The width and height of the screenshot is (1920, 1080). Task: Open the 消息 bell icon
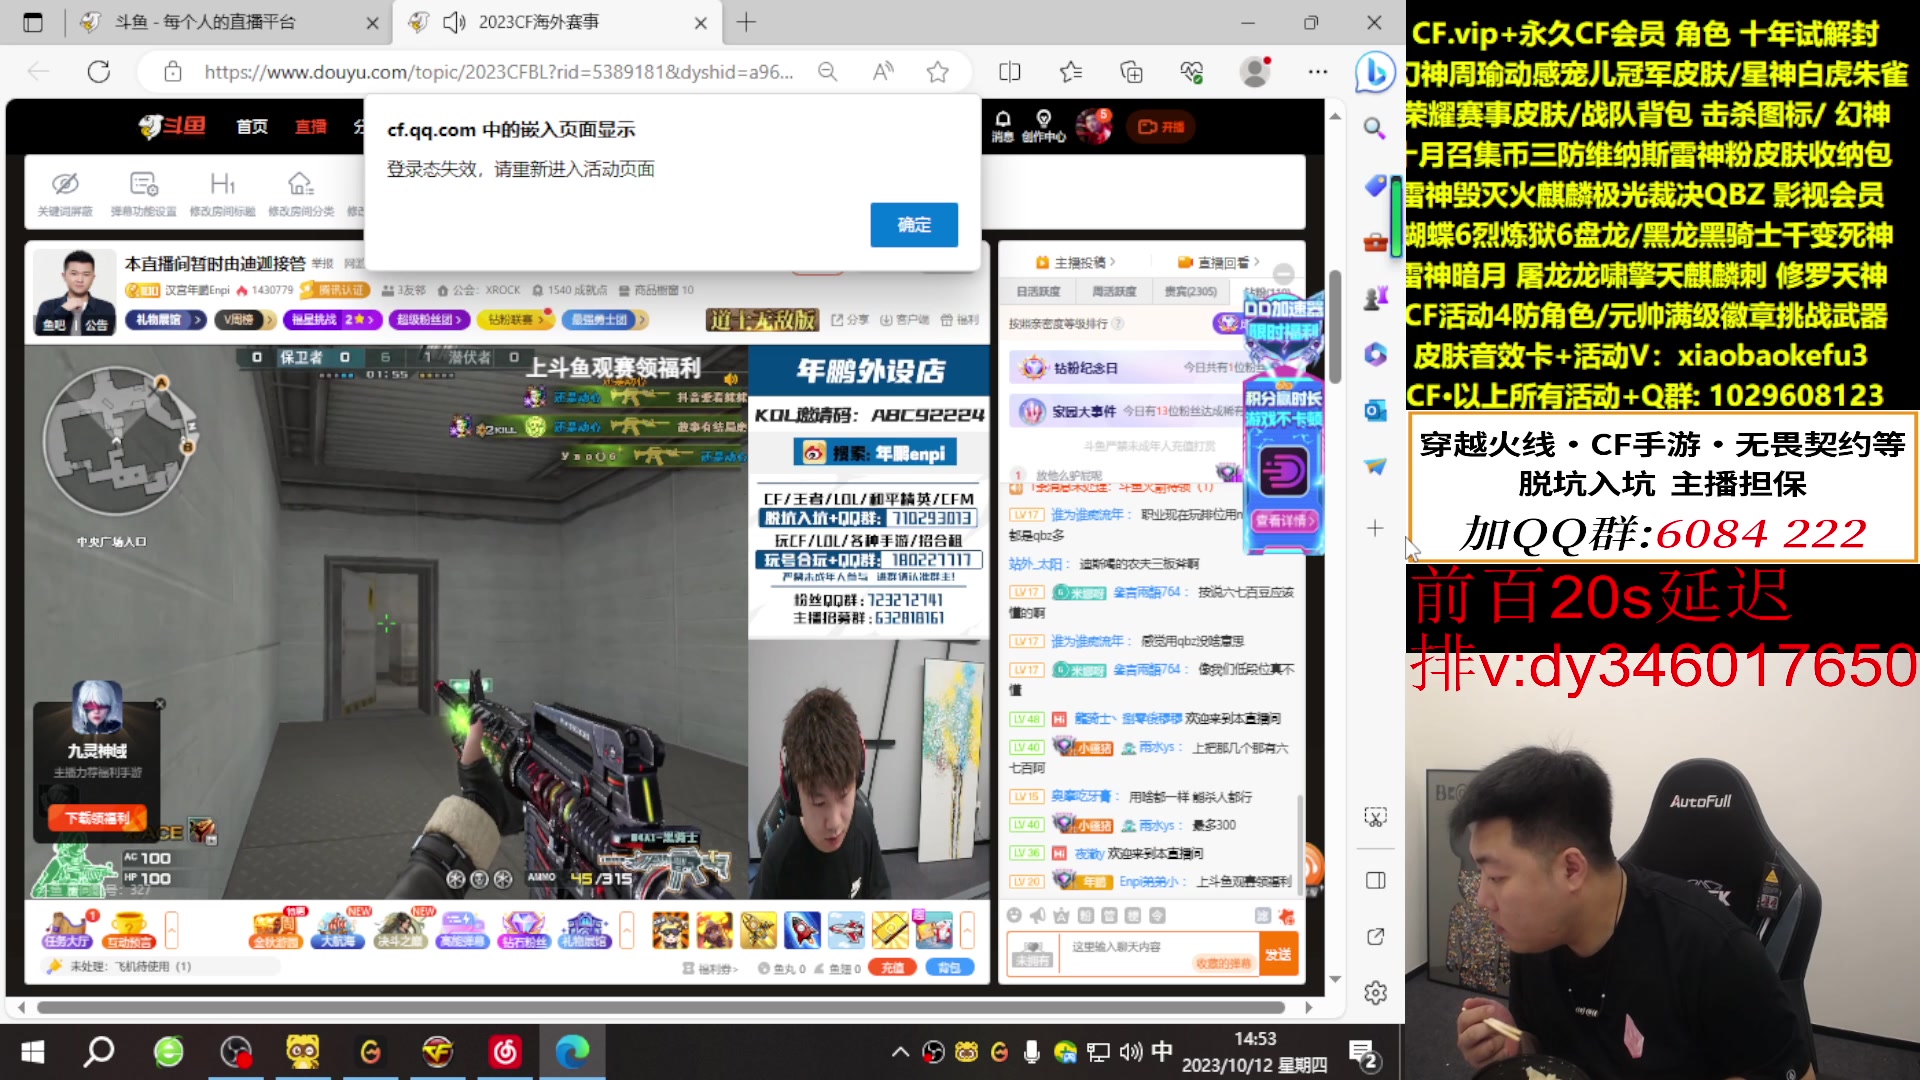click(x=1003, y=127)
